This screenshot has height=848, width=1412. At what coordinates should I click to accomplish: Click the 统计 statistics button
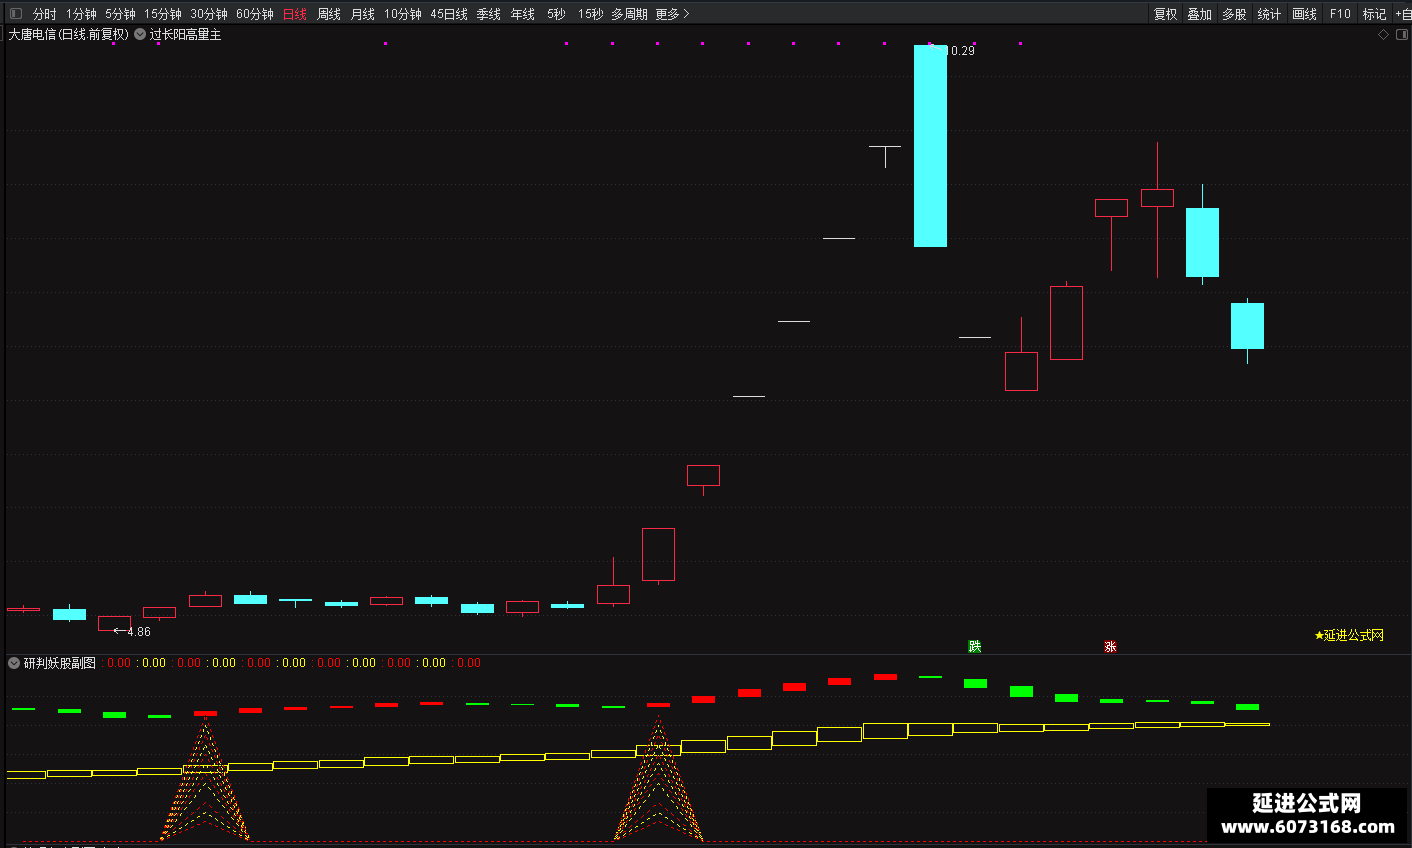tap(1269, 14)
